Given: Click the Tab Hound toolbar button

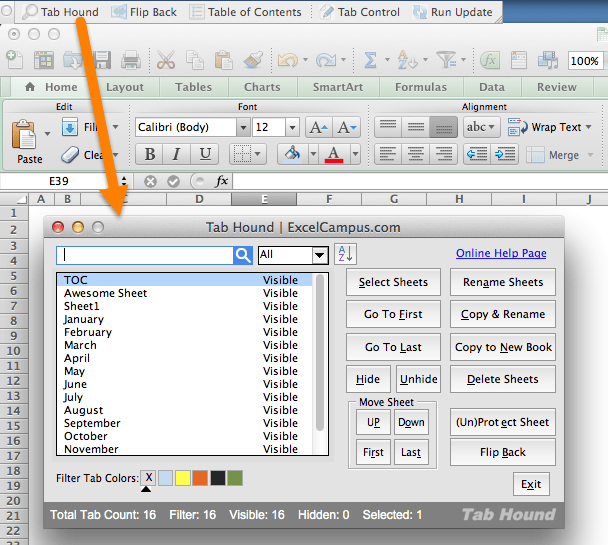Looking at the screenshot, I should point(60,12).
